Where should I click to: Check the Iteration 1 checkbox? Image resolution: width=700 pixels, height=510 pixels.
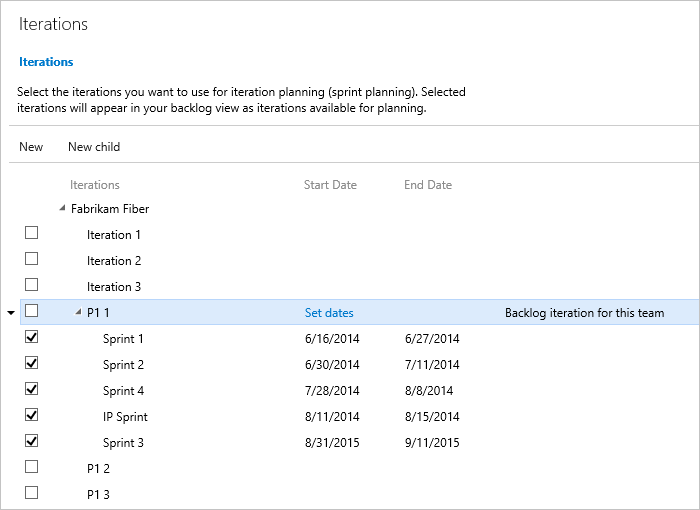tap(32, 233)
